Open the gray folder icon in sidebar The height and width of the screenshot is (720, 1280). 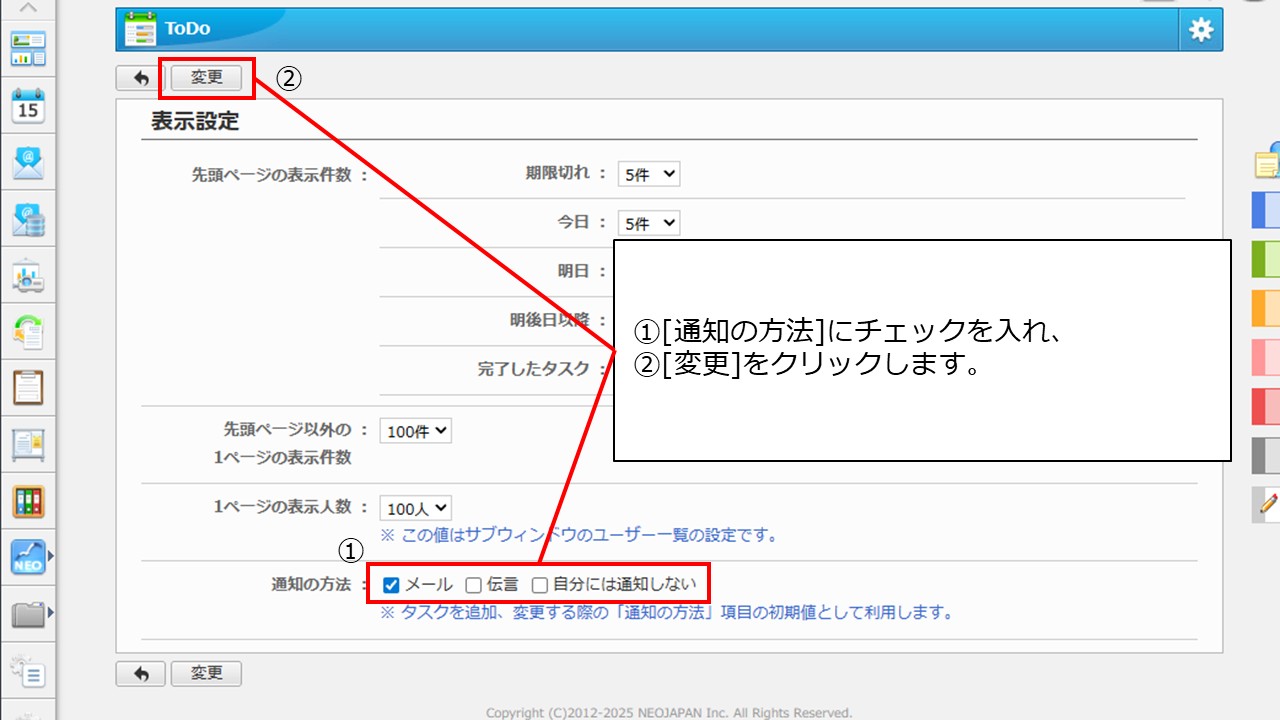coord(28,613)
